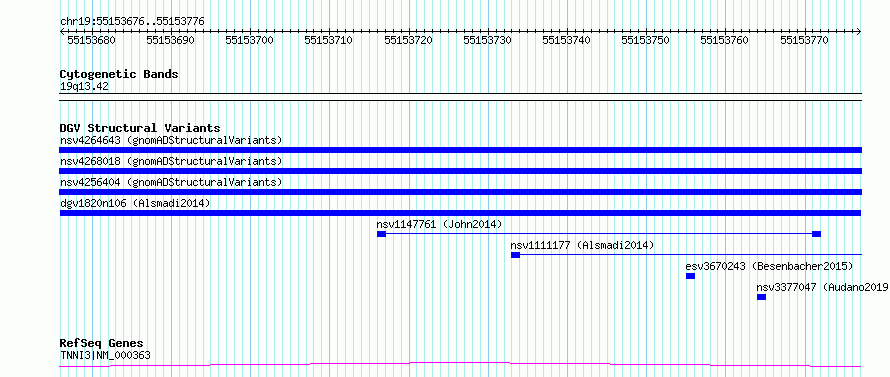Click the thin connector line of nsv1111177

click(691, 255)
